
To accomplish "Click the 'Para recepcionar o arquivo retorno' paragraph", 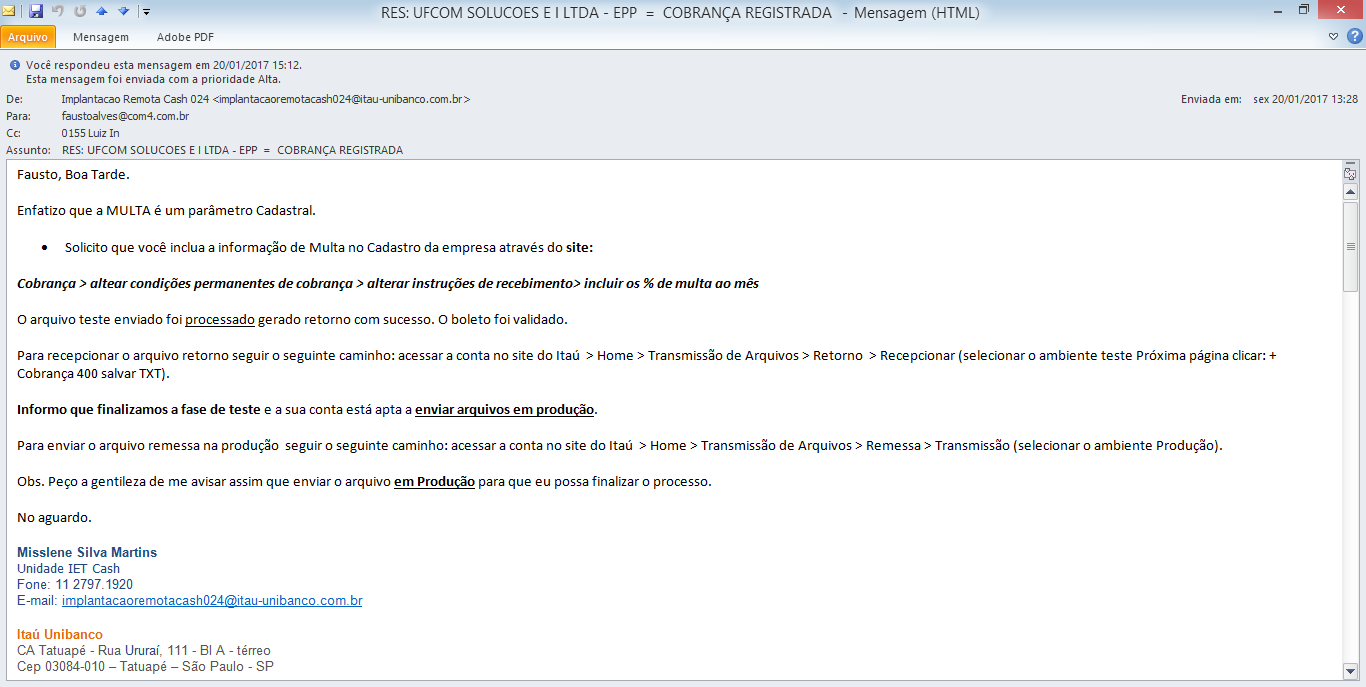I will [647, 365].
